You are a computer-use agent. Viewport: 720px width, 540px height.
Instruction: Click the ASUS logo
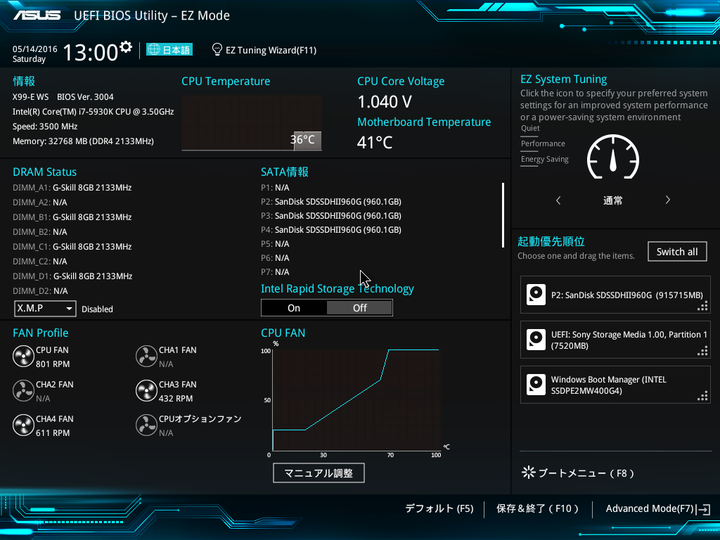(x=37, y=16)
